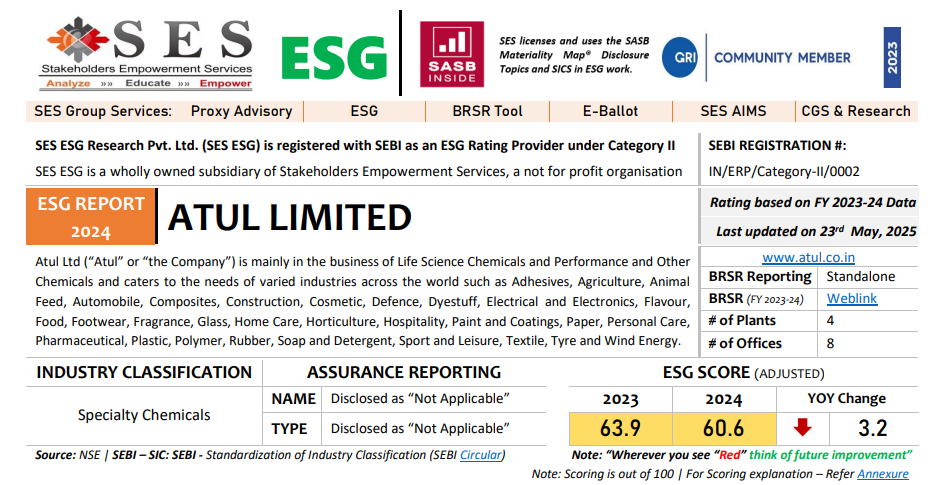Click the YOY Change column header
The width and height of the screenshot is (946, 485).
(847, 399)
